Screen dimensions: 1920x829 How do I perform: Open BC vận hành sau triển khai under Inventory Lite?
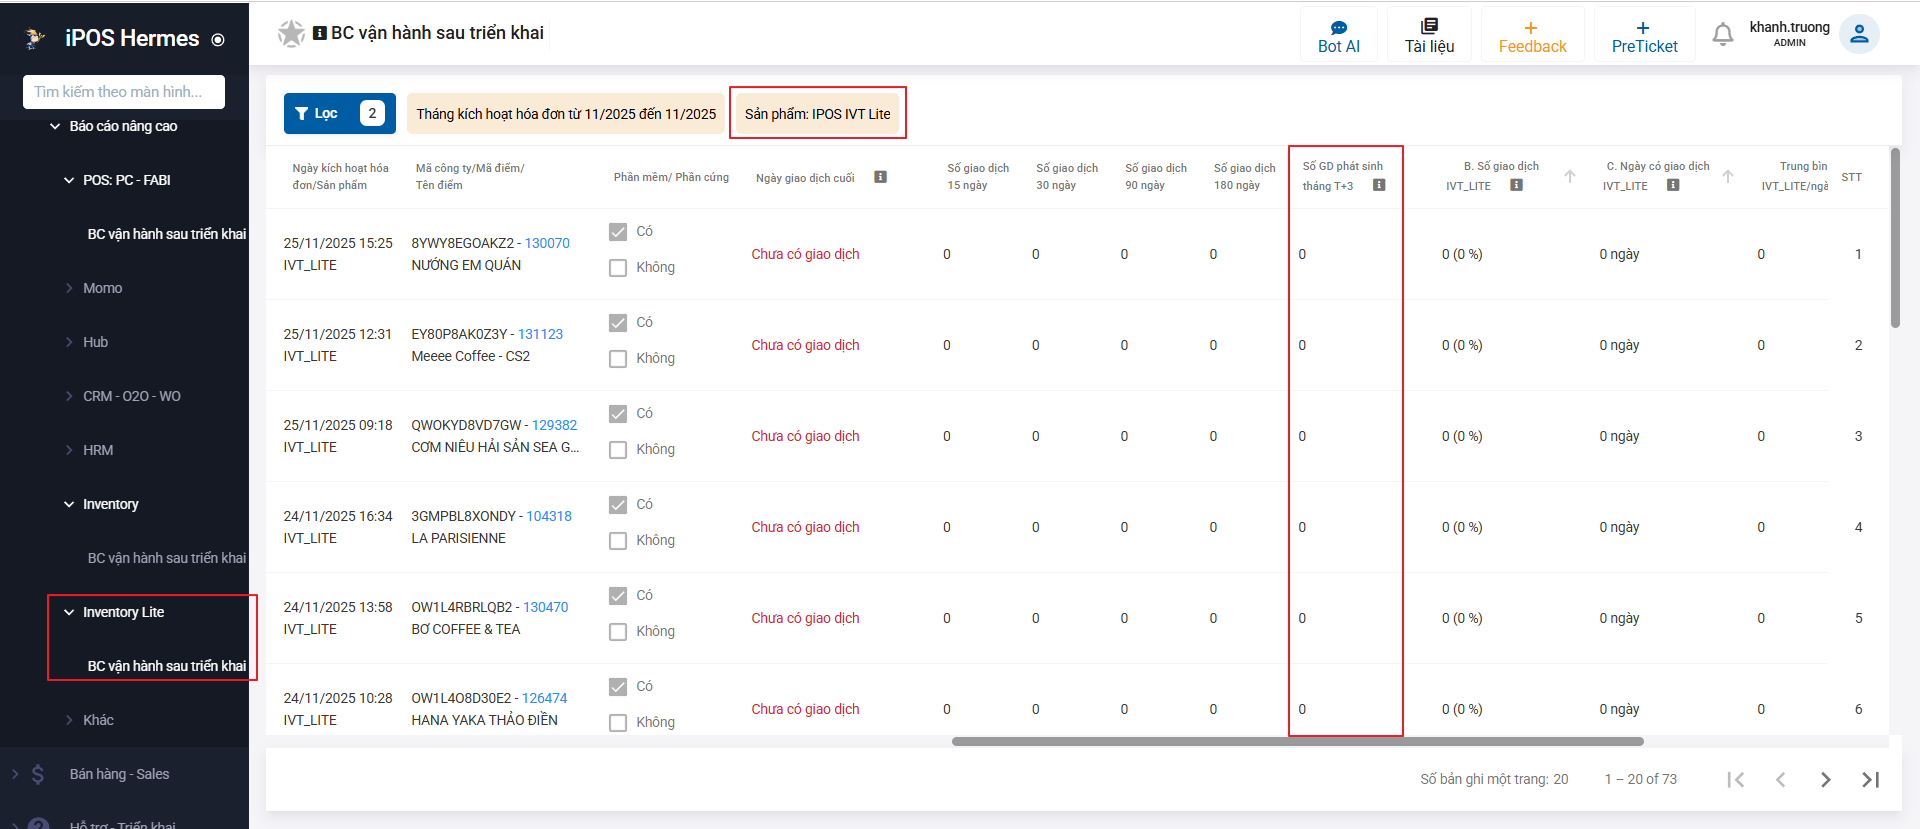coord(166,666)
